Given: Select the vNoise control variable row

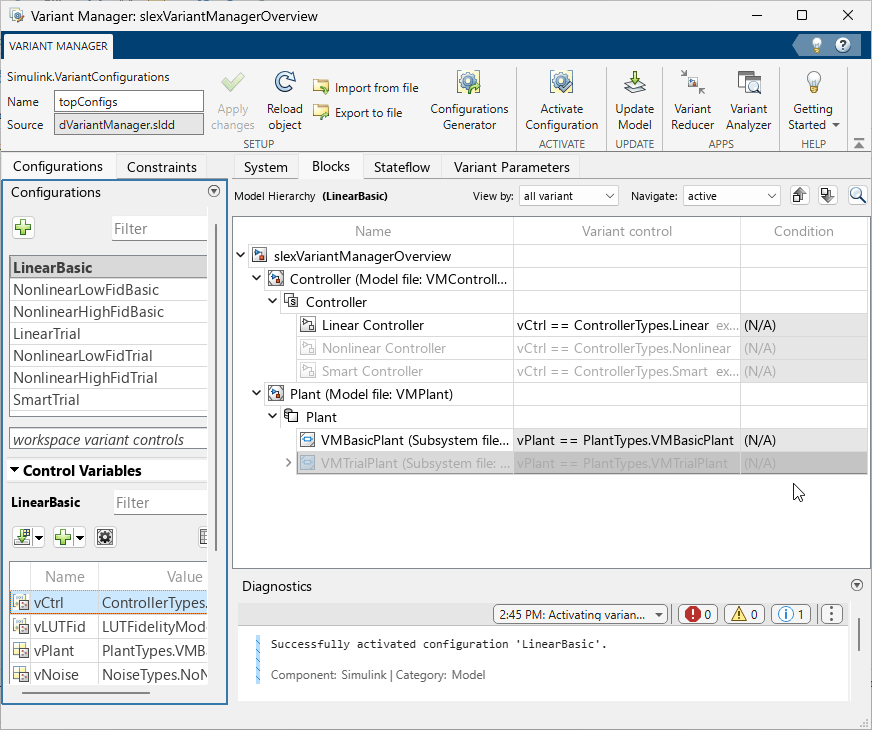Looking at the screenshot, I should pos(109,674).
